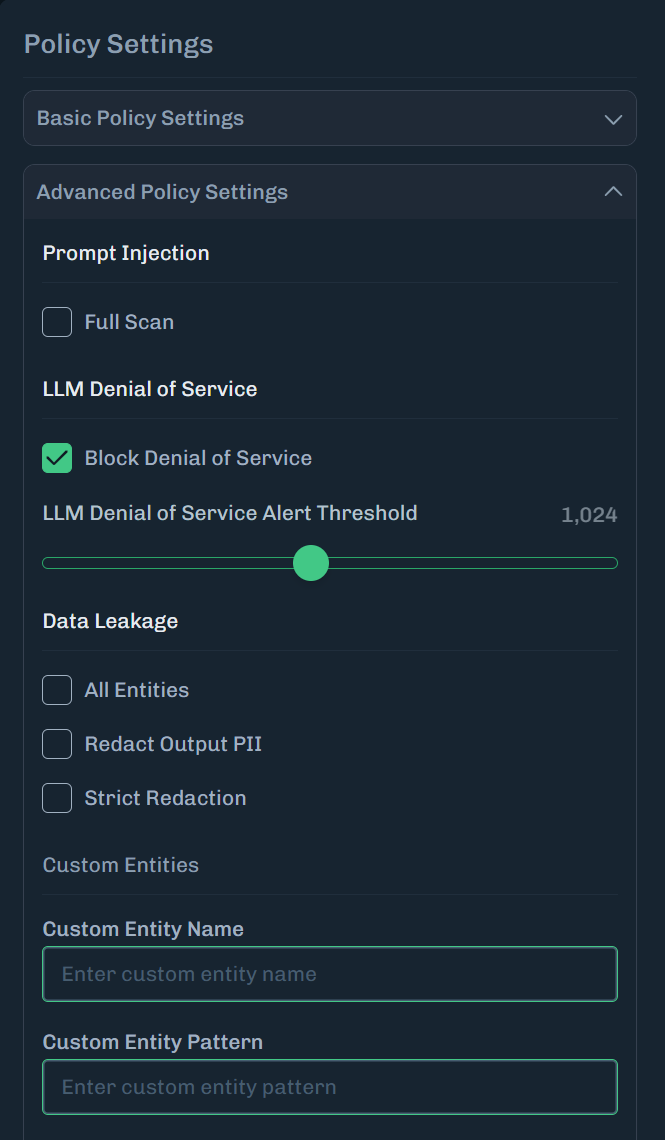The image size is (665, 1140).
Task: Click the Policy Settings panel title
Action: pyautogui.click(x=118, y=44)
